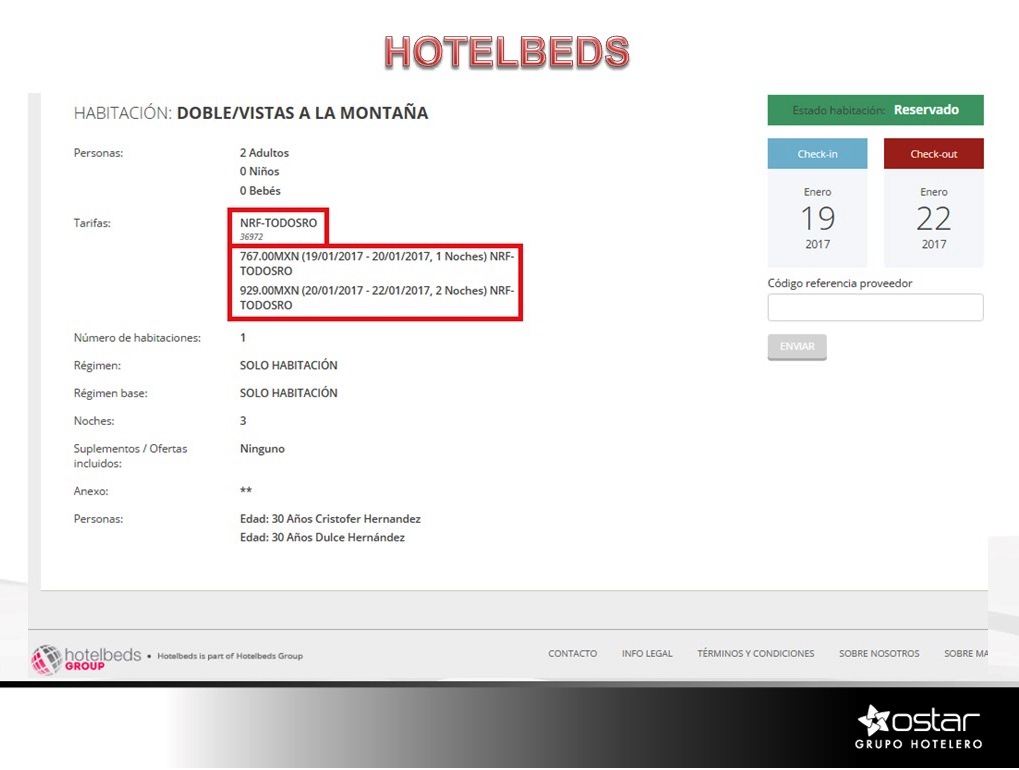1019x770 pixels.
Task: Open TÉRMINOS Y CONDICIONES link
Action: pos(755,654)
